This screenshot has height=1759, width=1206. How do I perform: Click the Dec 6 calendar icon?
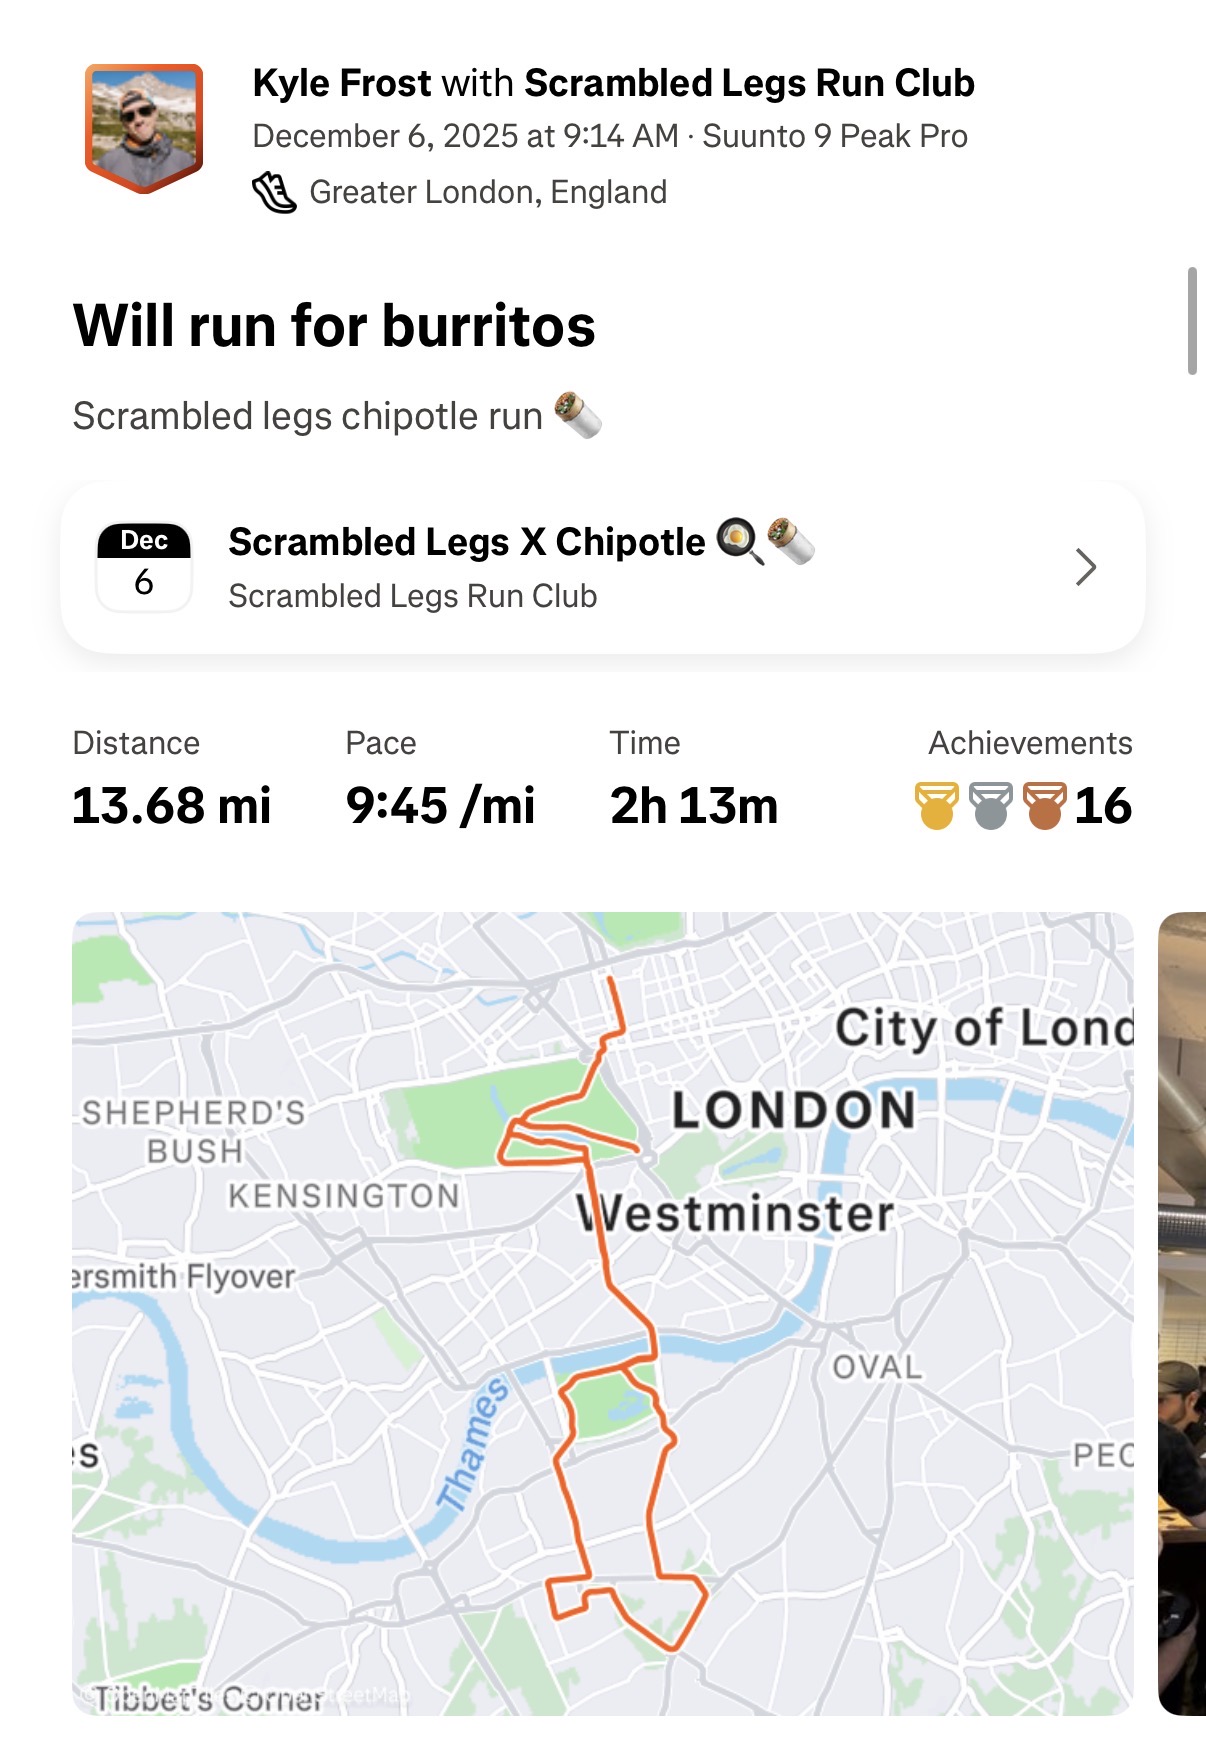[144, 567]
